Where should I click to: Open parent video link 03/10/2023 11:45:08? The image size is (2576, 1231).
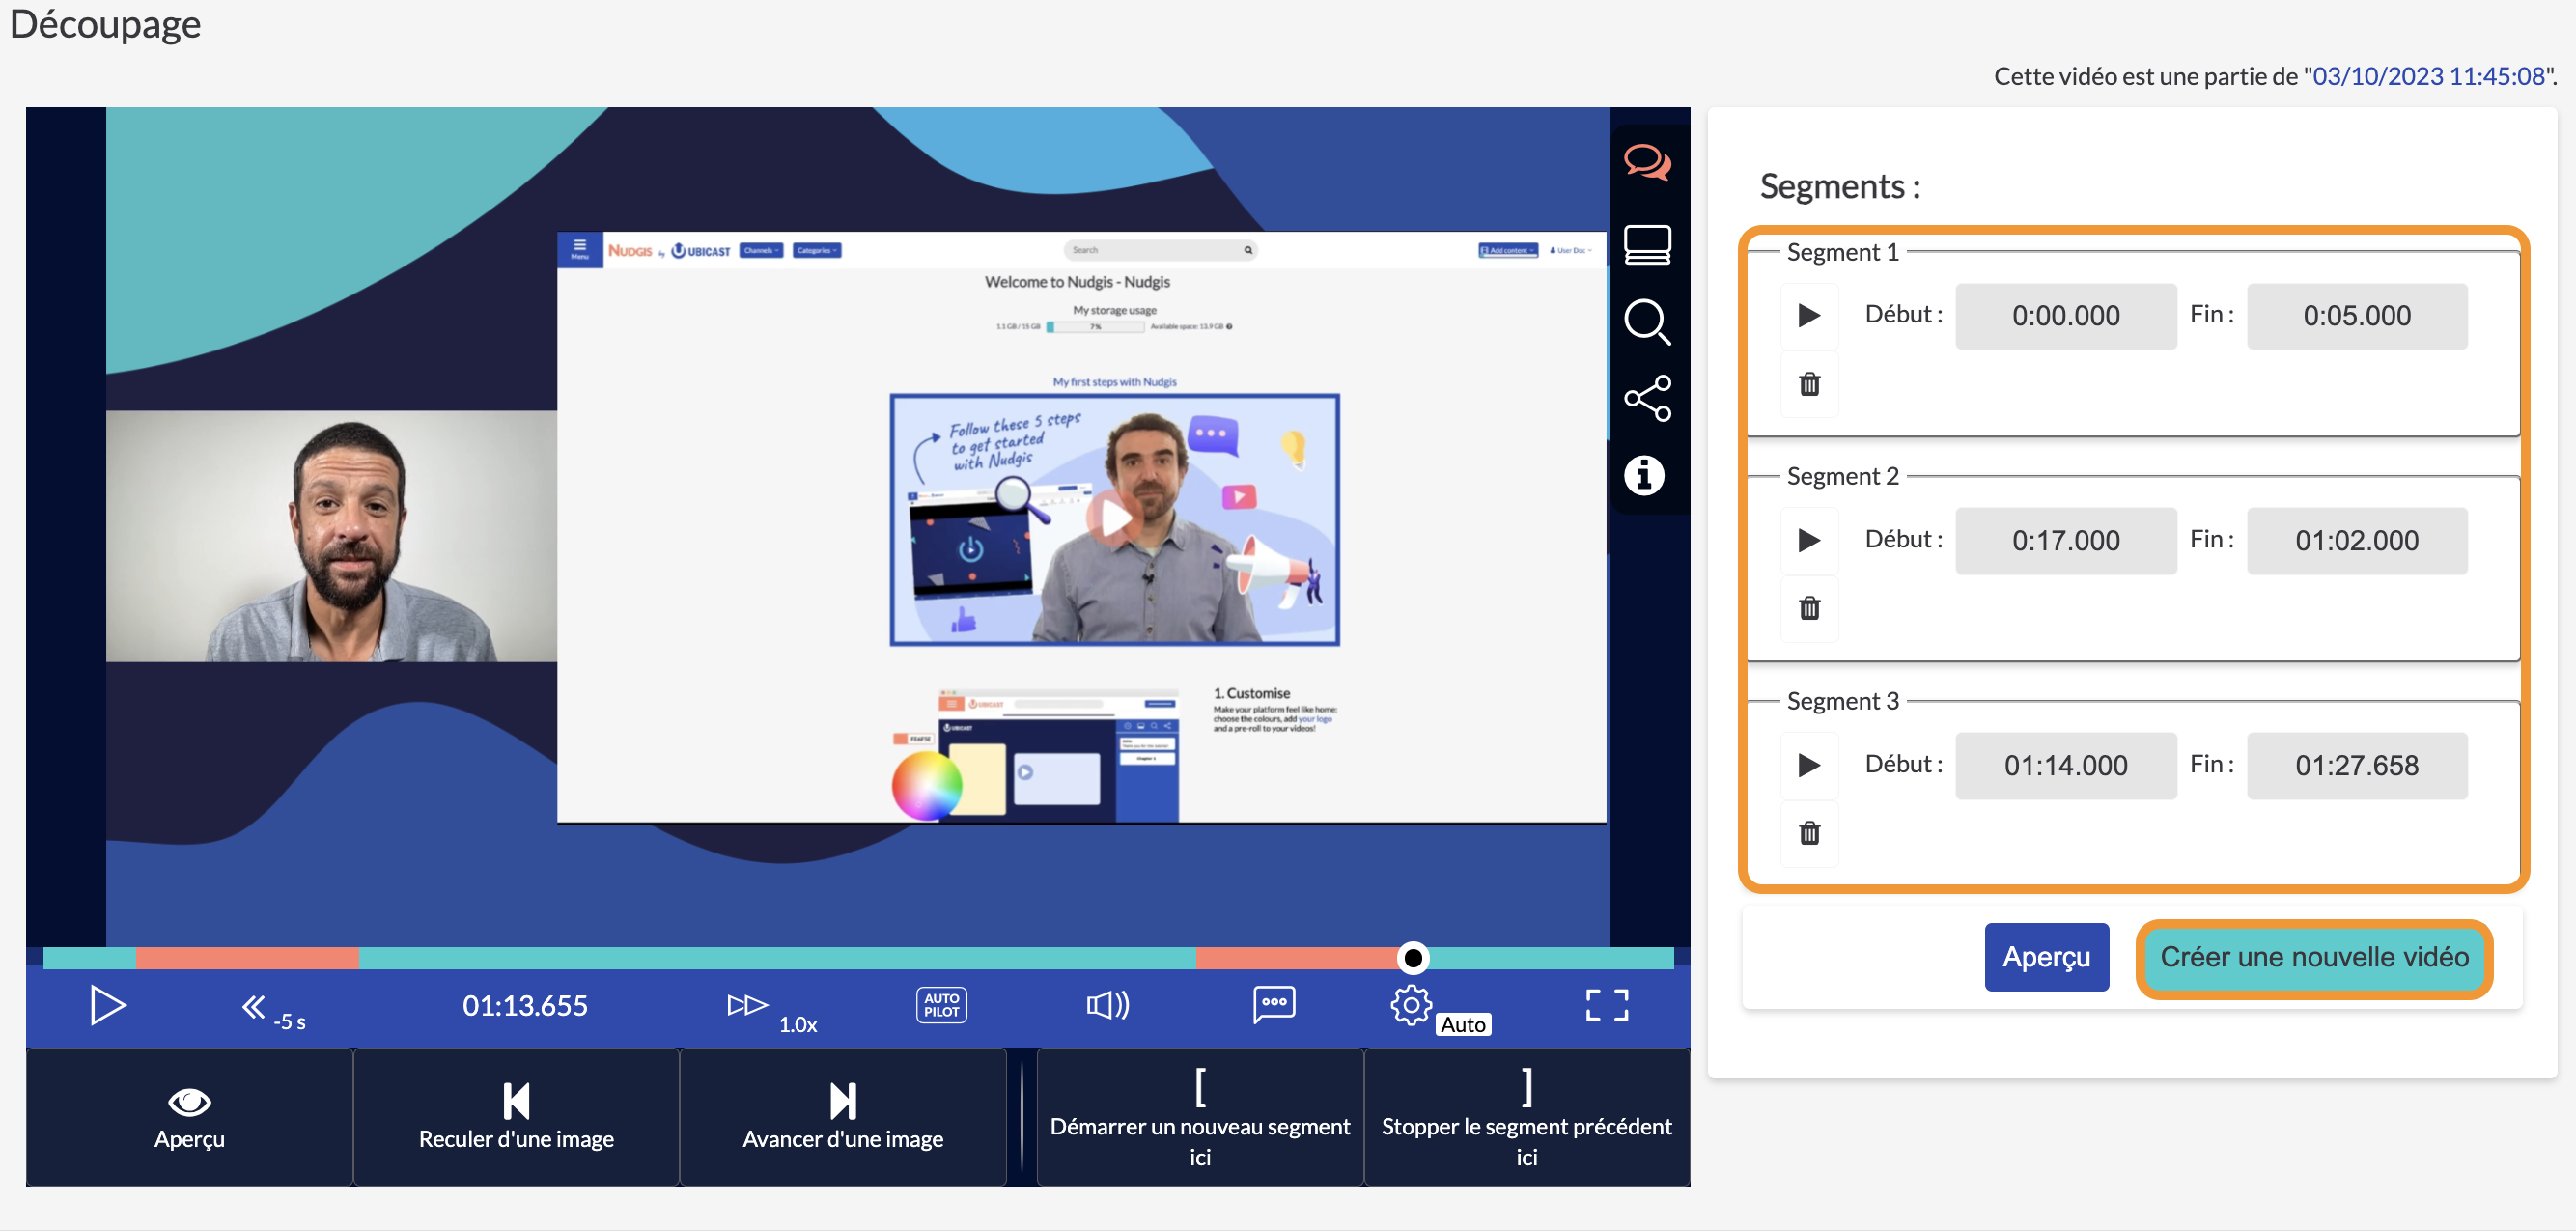pyautogui.click(x=2429, y=76)
